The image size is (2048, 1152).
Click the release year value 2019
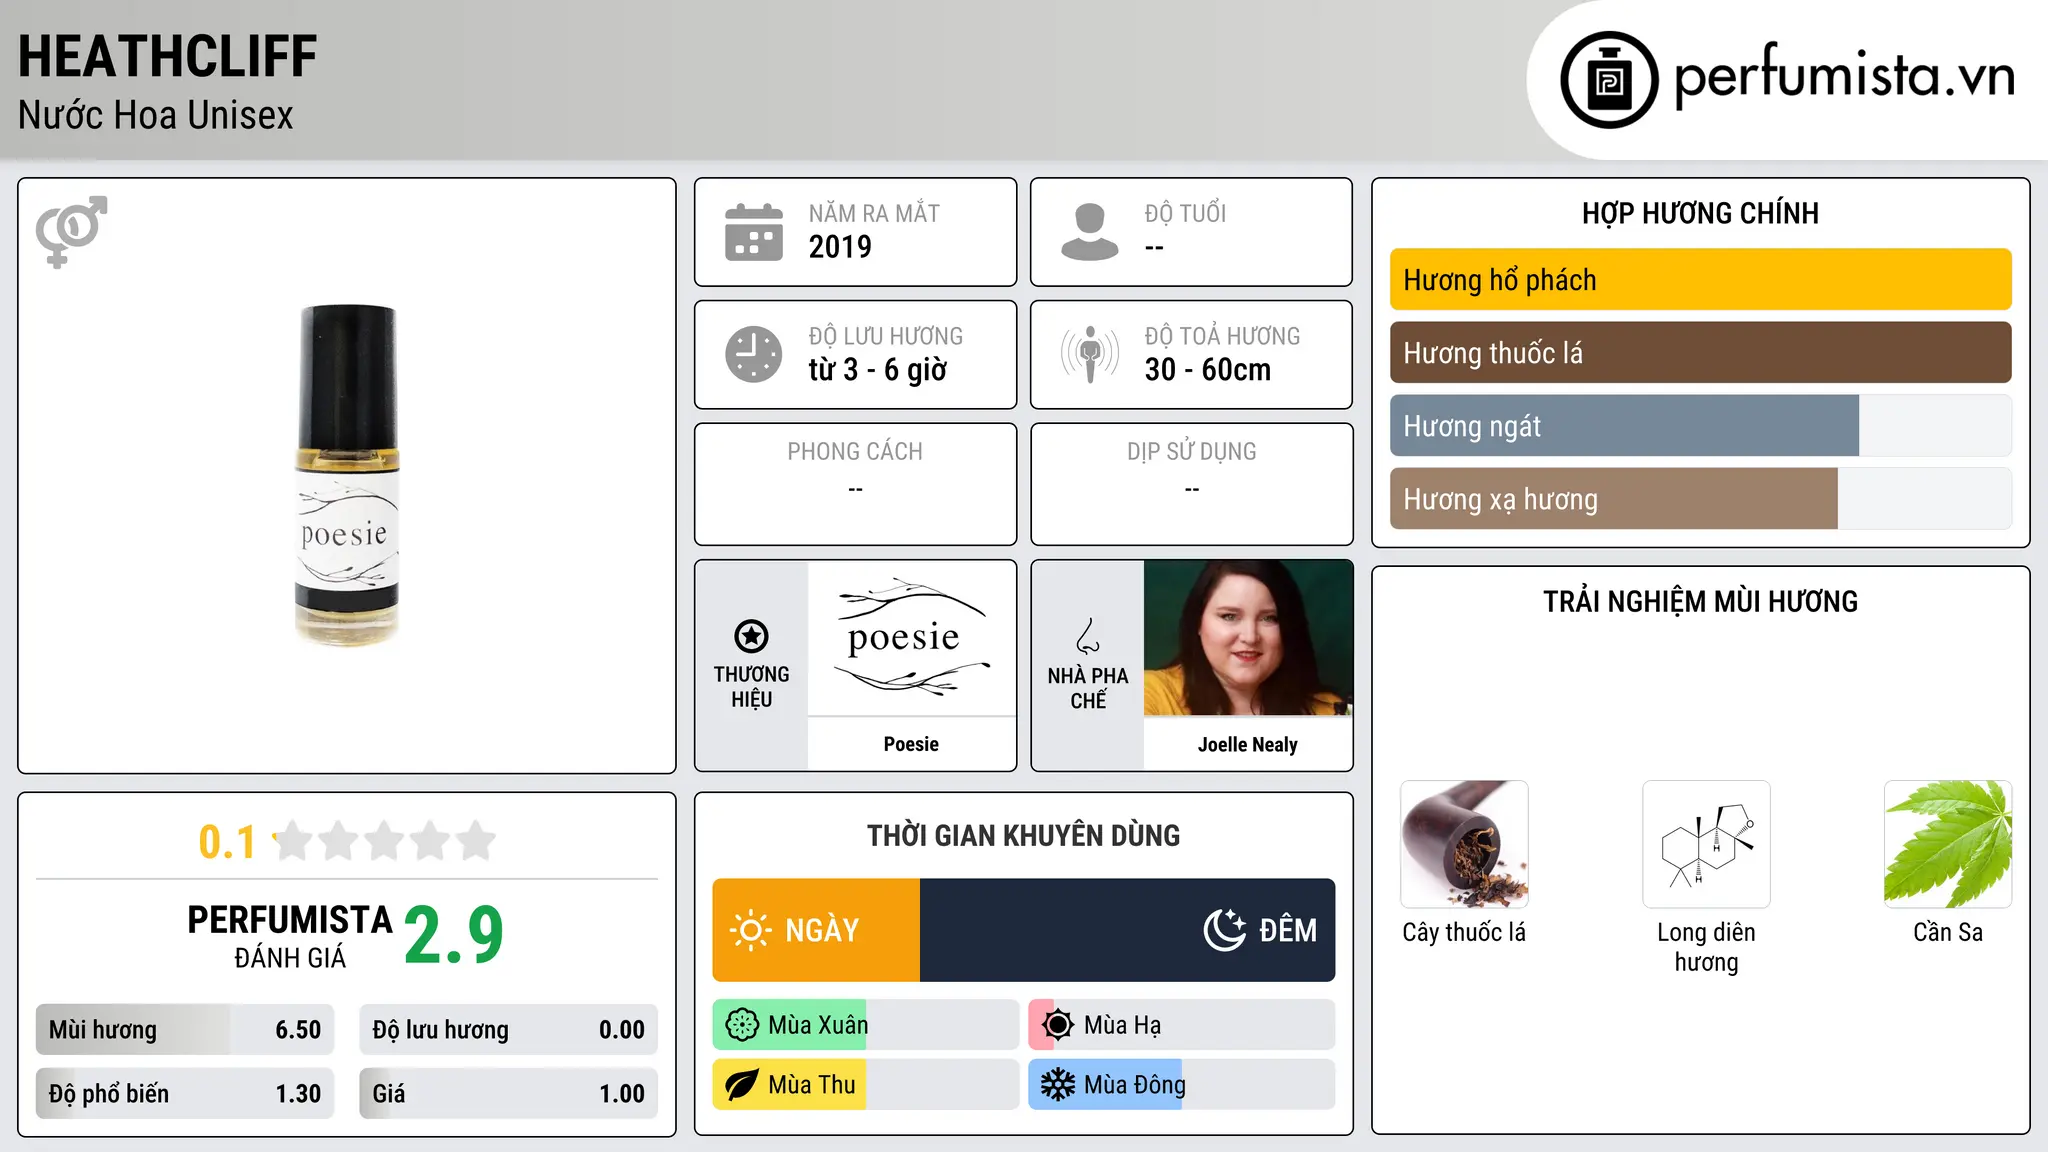(840, 247)
